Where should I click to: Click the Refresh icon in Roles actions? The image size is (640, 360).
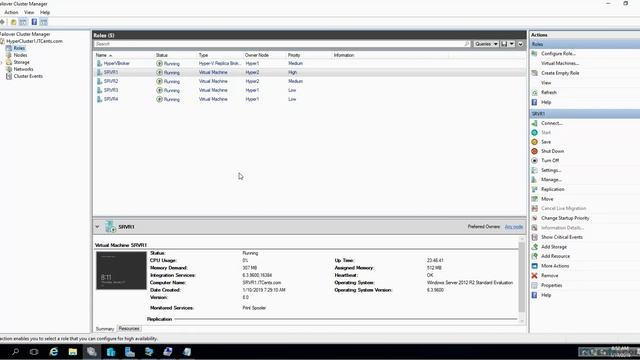tap(534, 92)
